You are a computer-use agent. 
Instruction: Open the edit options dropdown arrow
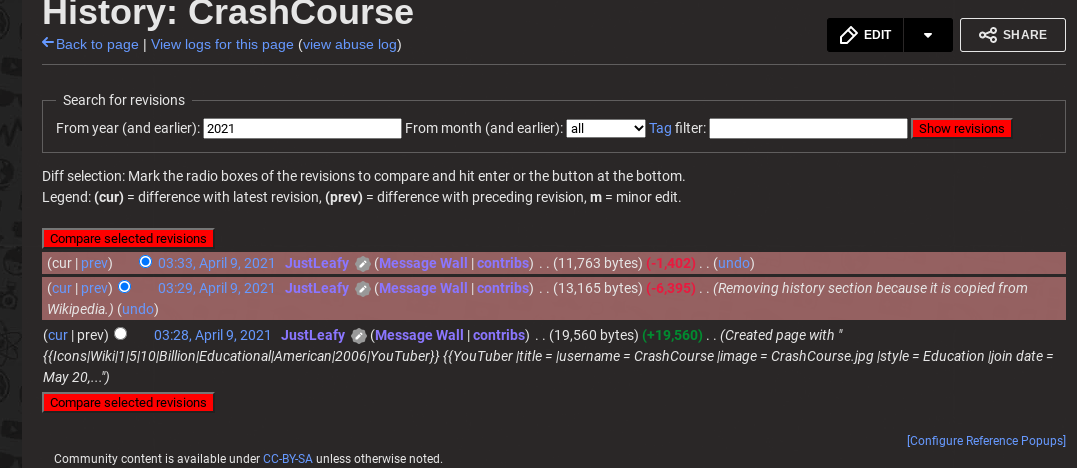click(928, 35)
